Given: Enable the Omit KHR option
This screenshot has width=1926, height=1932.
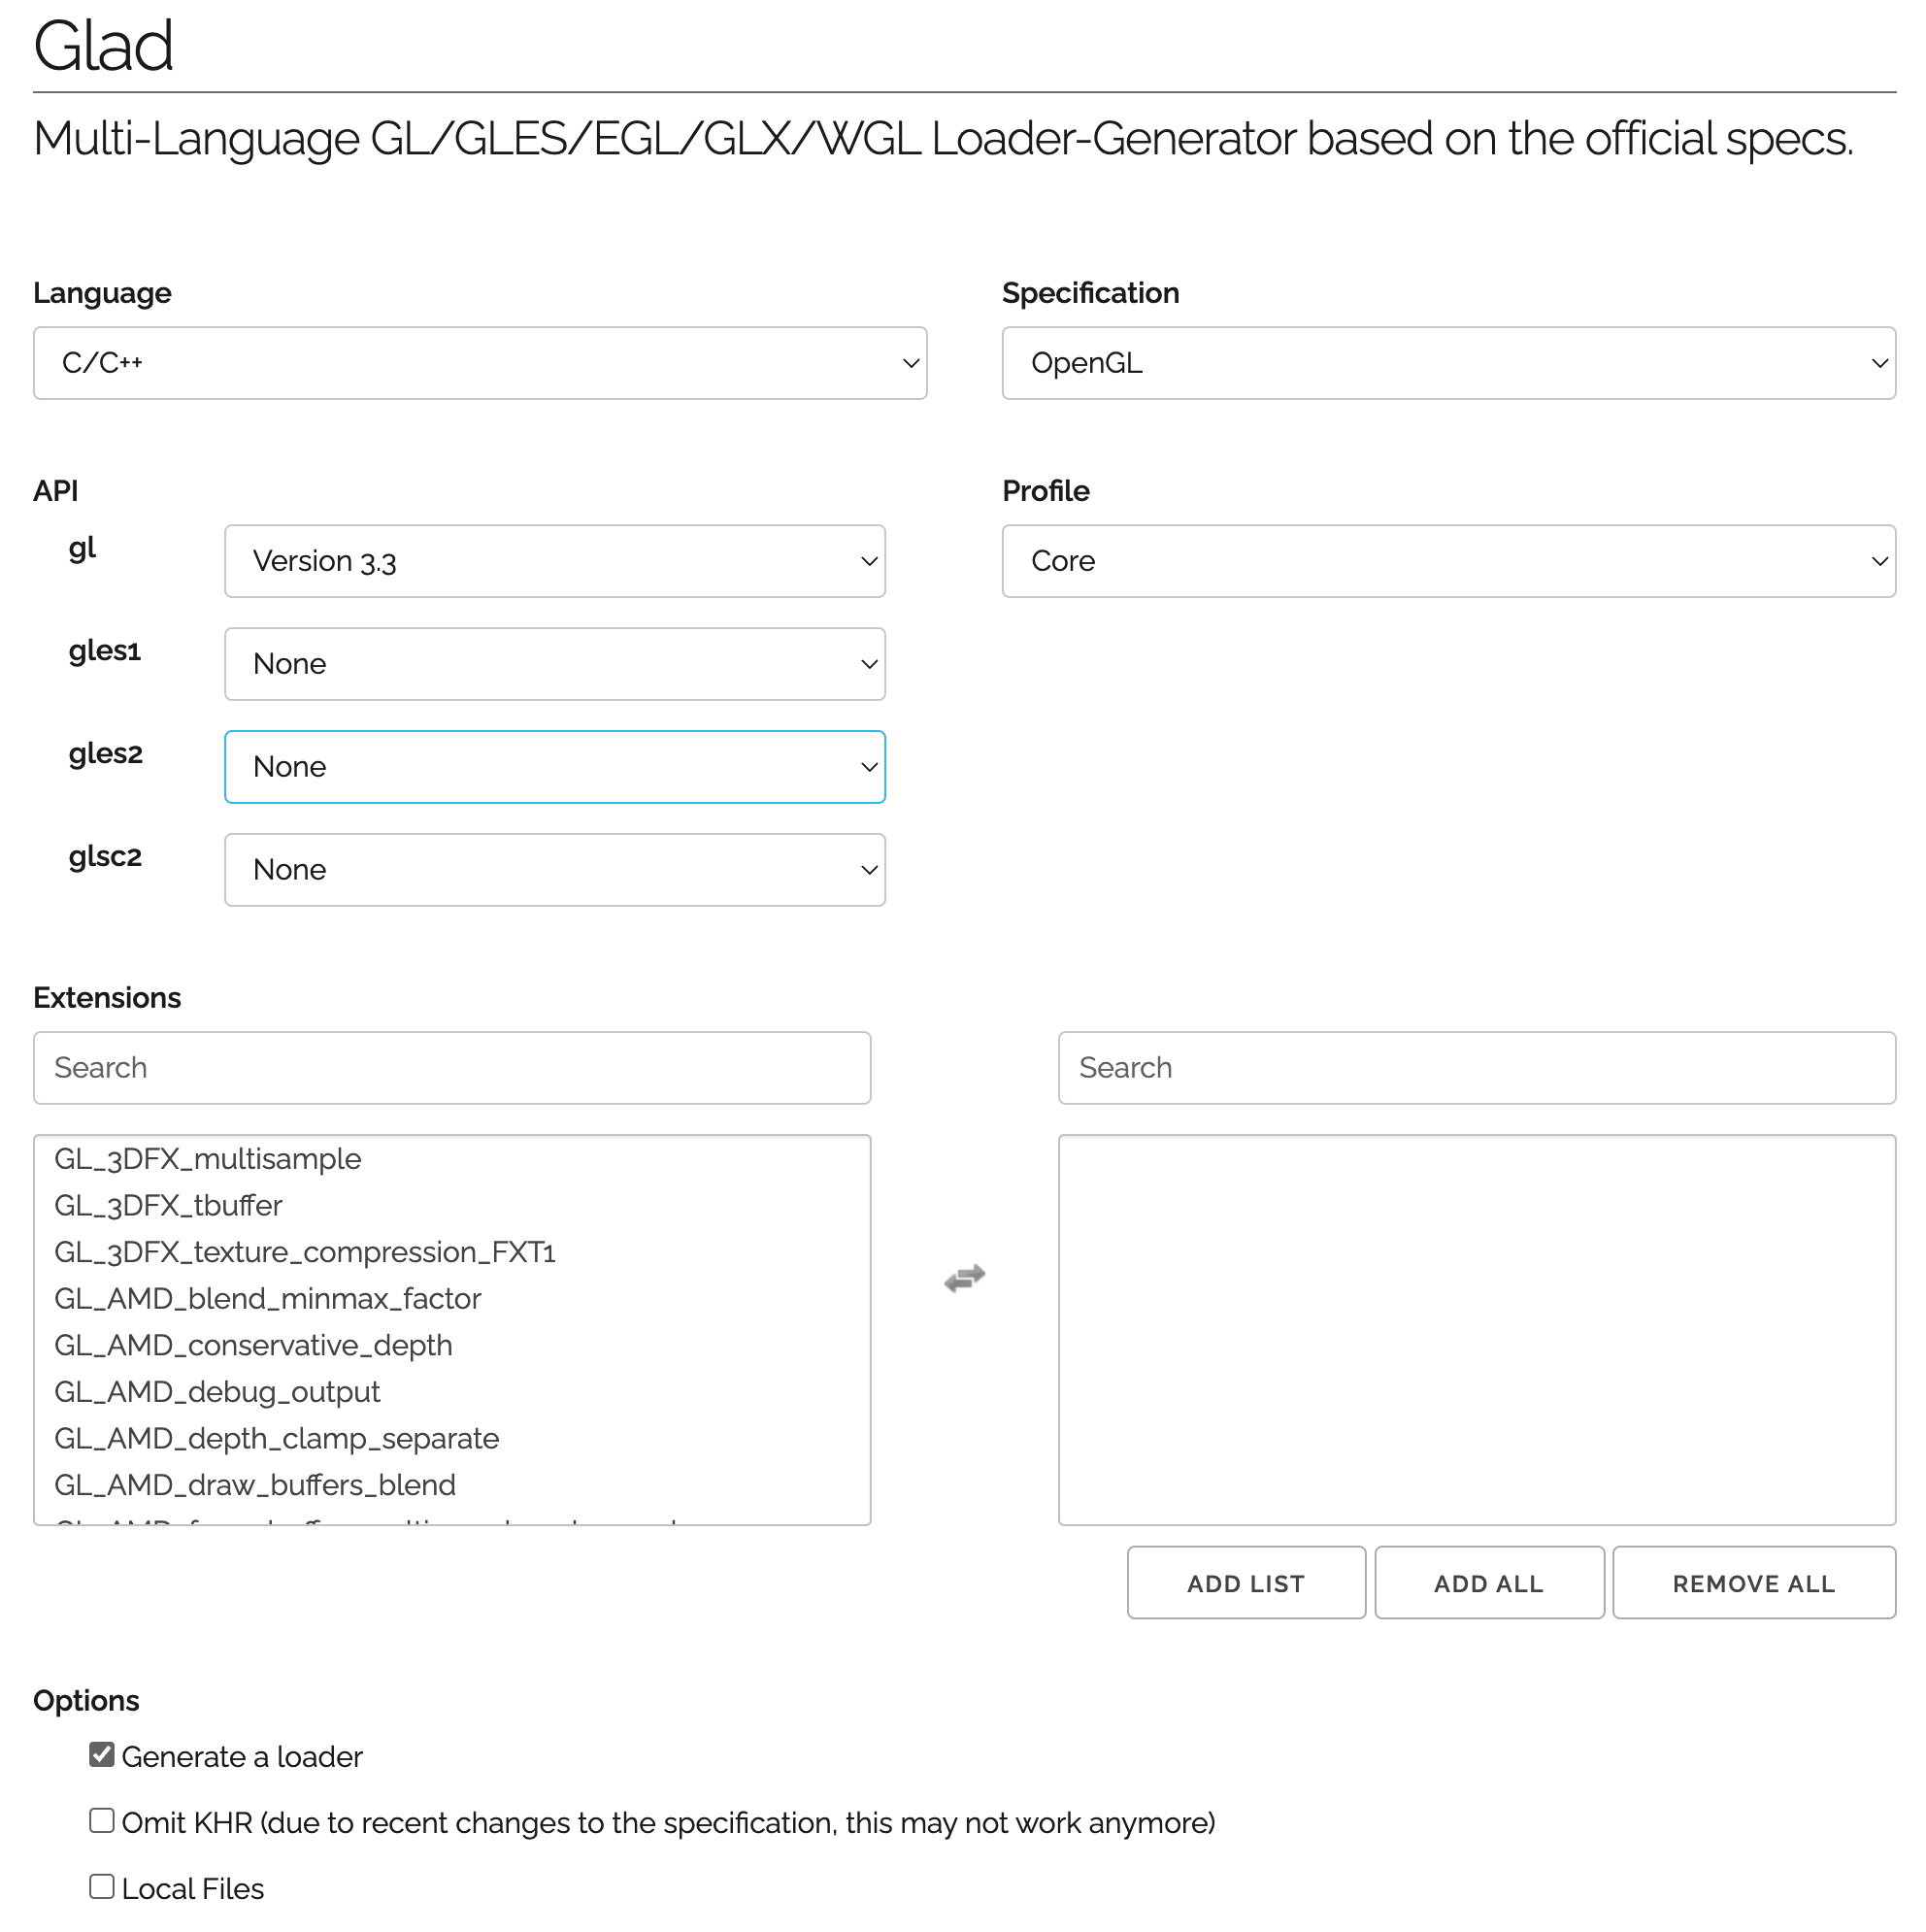Looking at the screenshot, I should pyautogui.click(x=102, y=1820).
